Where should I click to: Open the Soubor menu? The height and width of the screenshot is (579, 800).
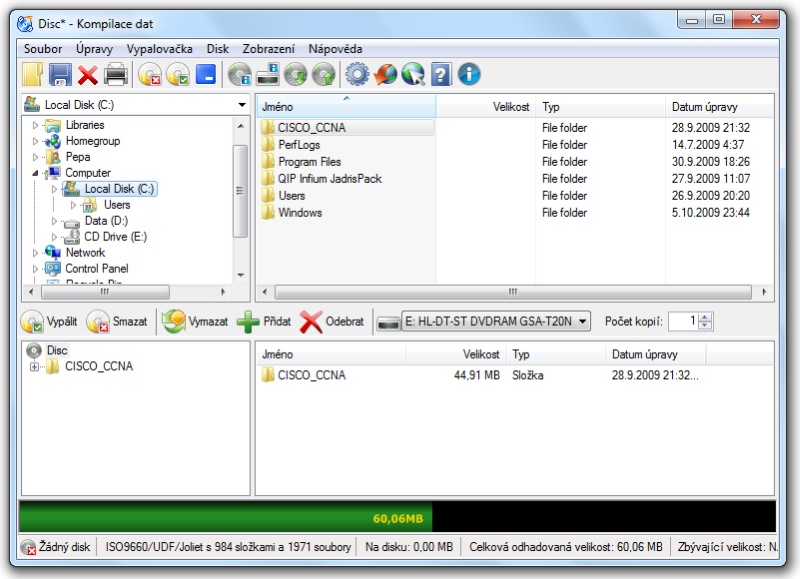43,49
